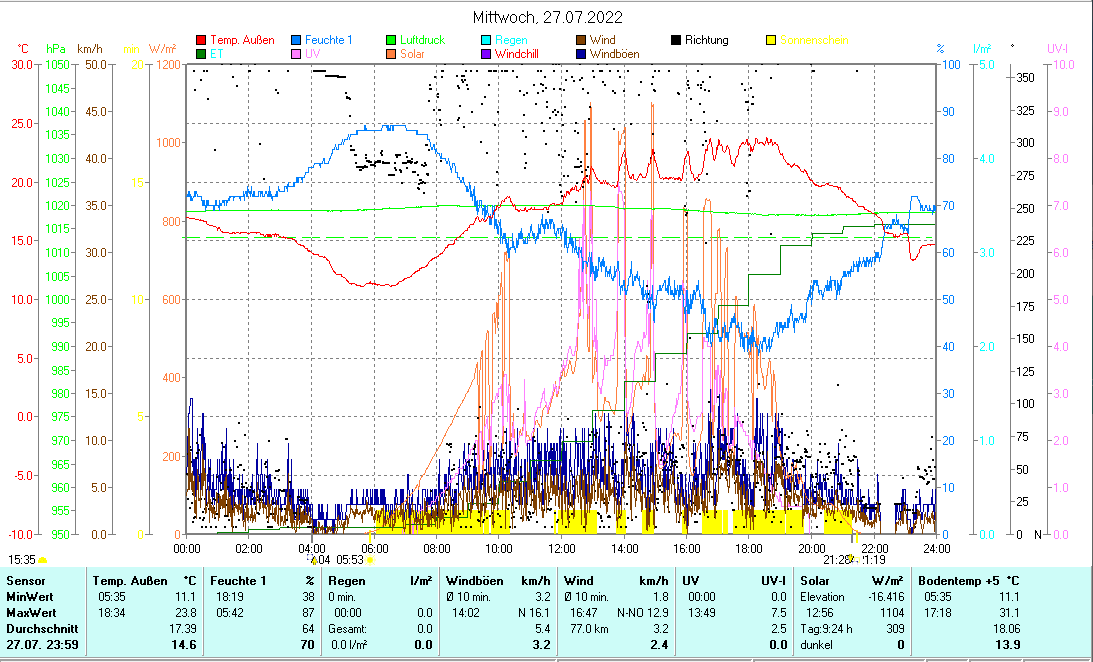Click the 12:00 time axis label

[561, 548]
